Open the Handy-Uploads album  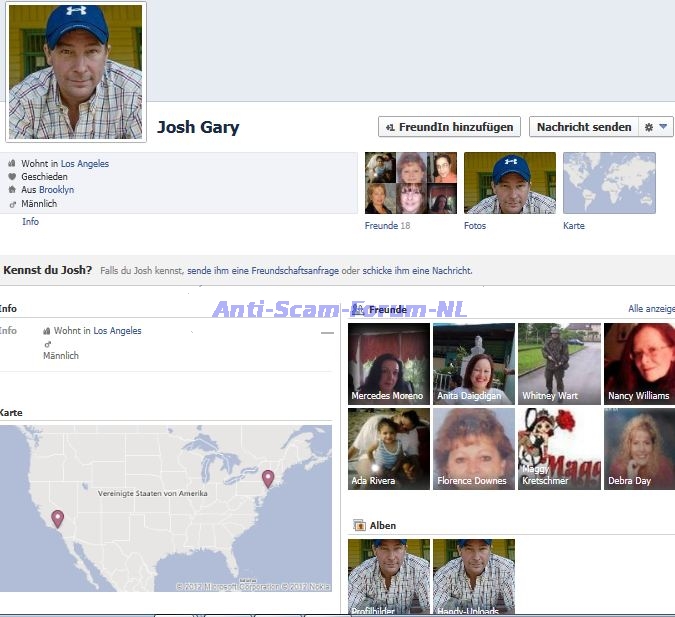pos(474,576)
